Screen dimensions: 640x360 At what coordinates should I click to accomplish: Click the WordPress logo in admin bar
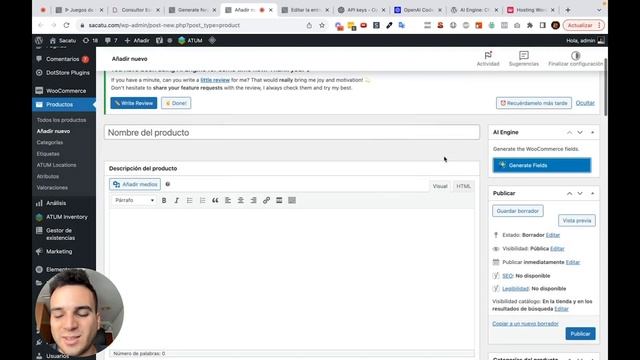(39, 40)
